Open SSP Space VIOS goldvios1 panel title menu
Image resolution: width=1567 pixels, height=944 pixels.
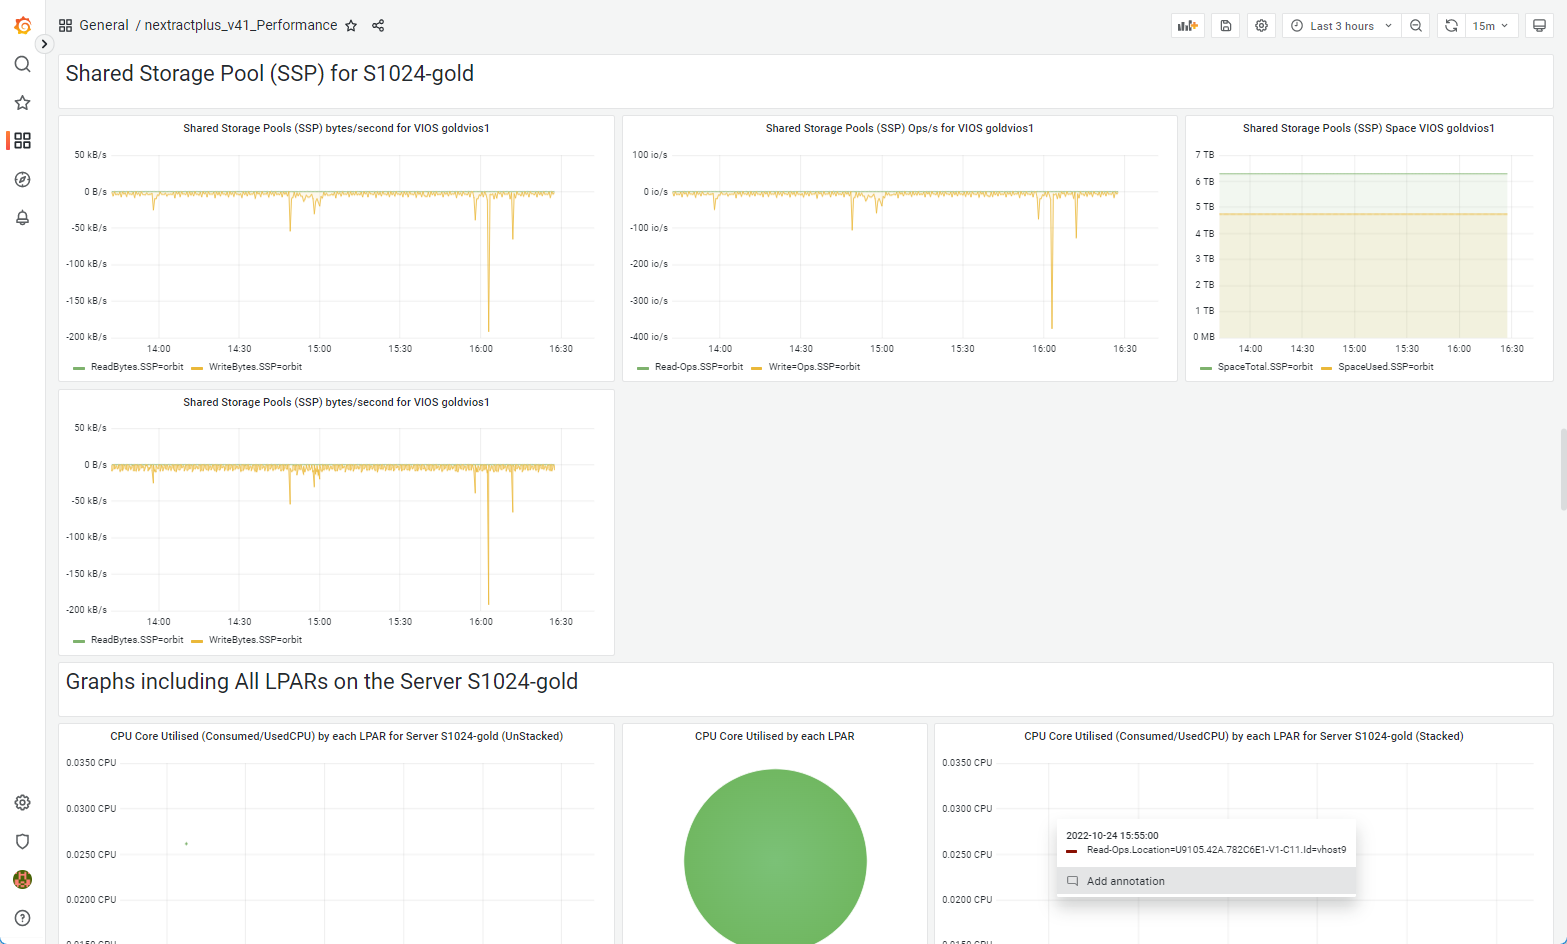[1368, 128]
